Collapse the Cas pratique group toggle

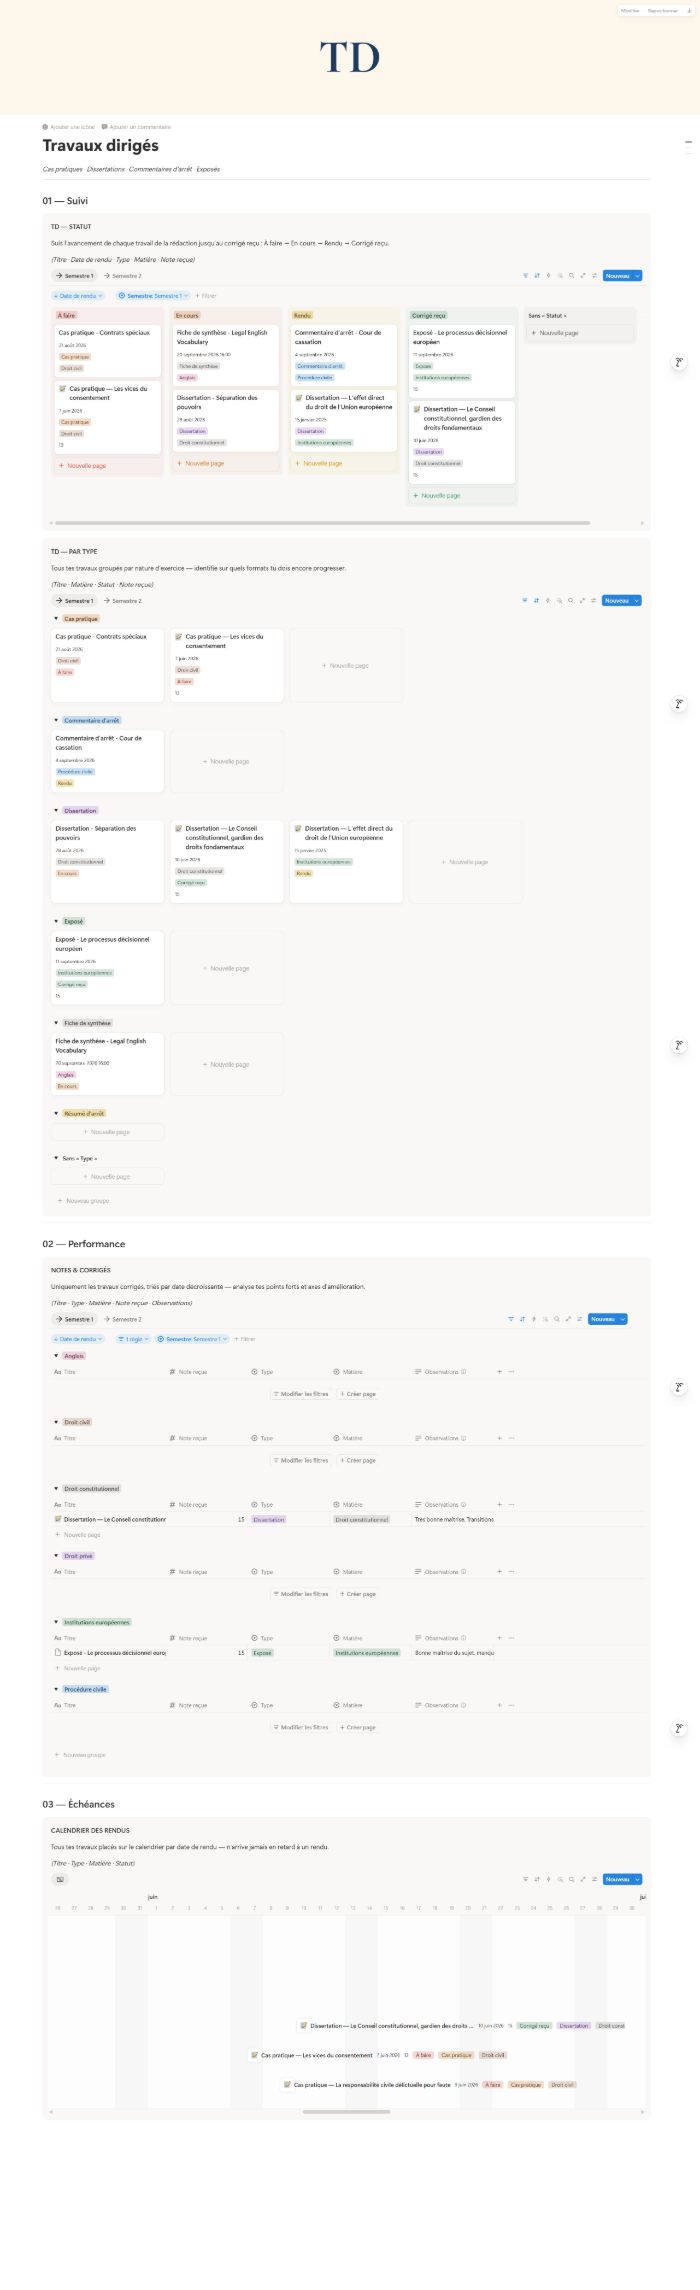click(56, 619)
